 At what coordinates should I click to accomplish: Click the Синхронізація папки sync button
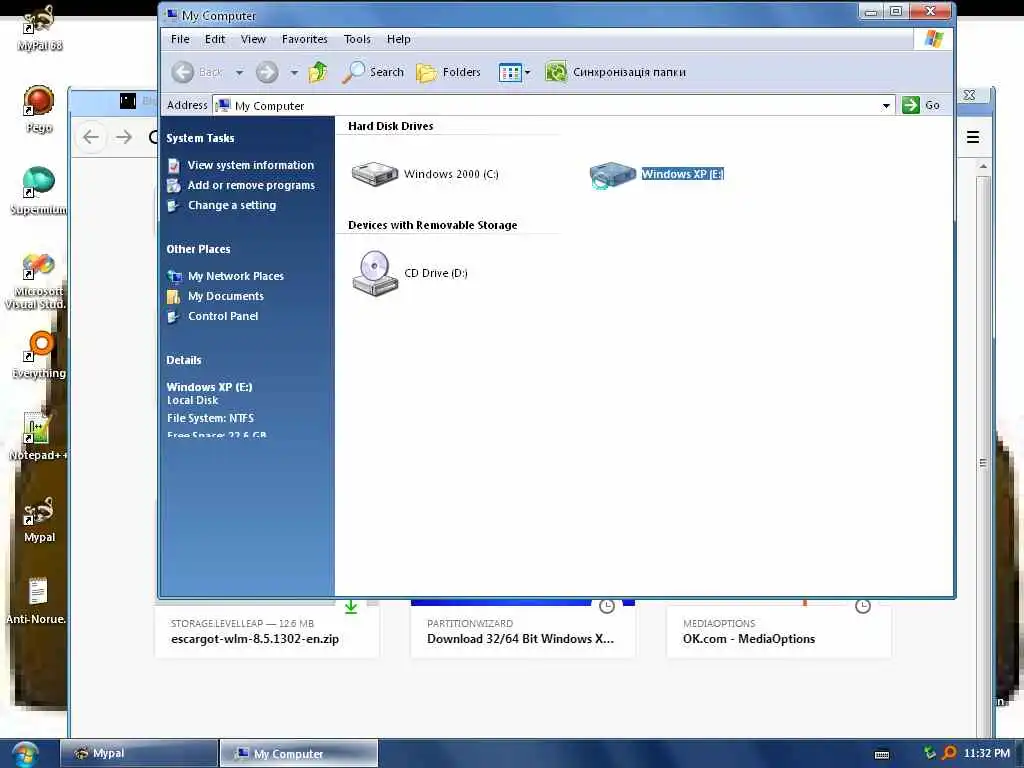coord(615,72)
